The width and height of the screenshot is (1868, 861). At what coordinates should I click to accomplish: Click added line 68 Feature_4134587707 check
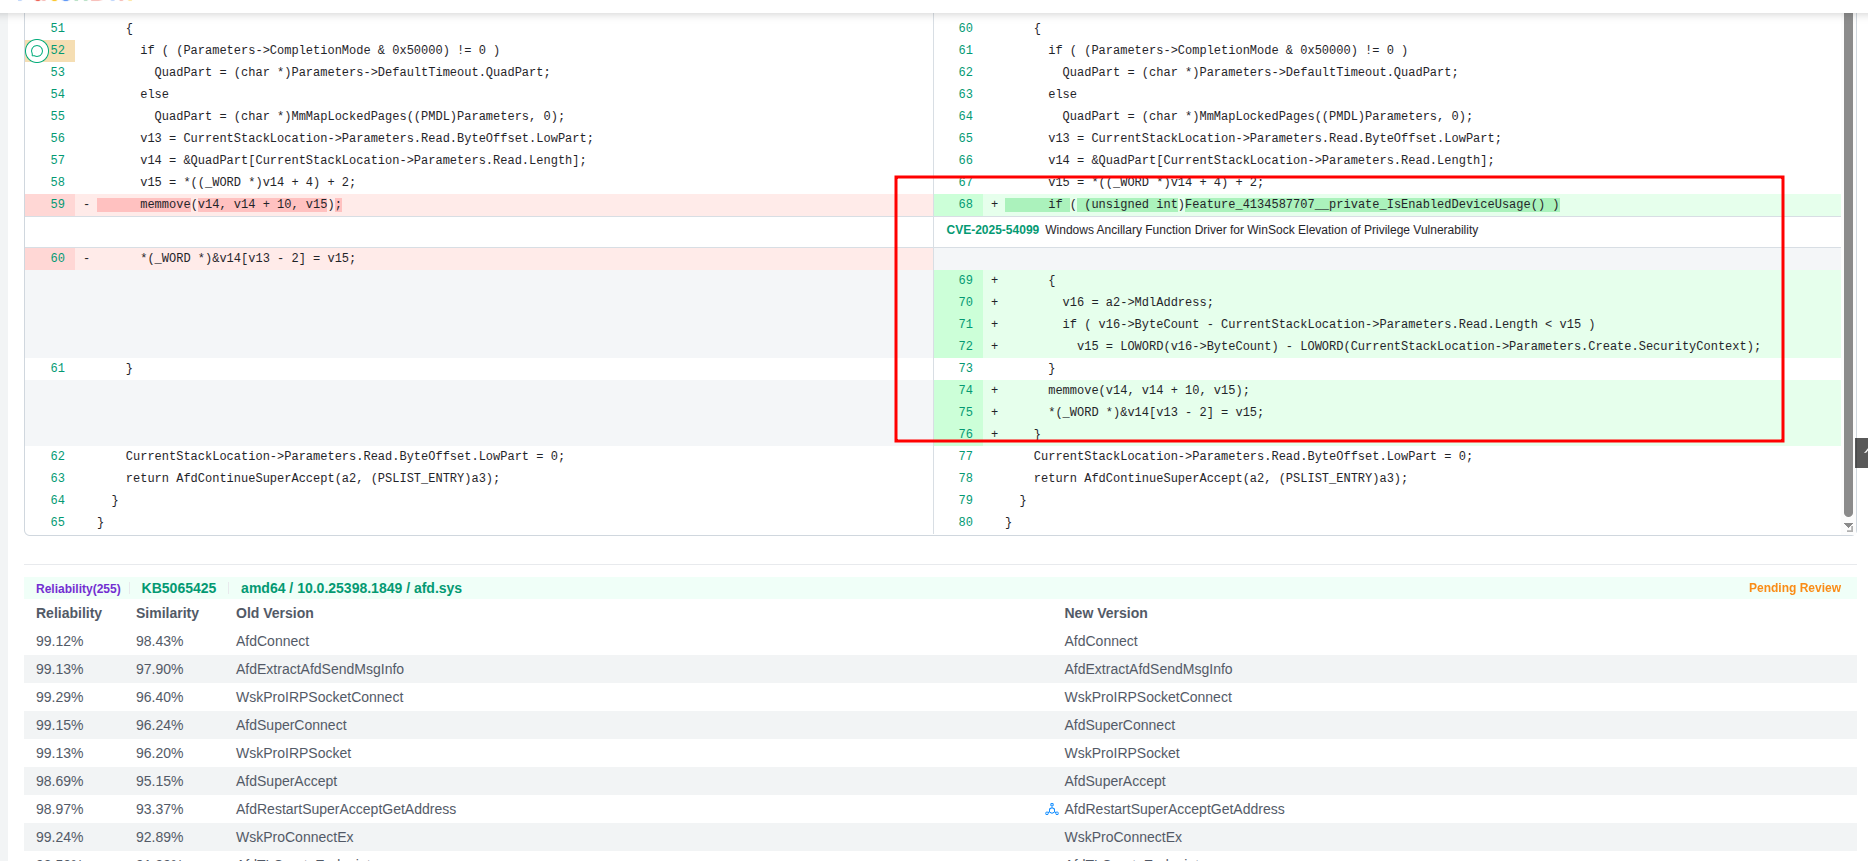tap(1302, 204)
